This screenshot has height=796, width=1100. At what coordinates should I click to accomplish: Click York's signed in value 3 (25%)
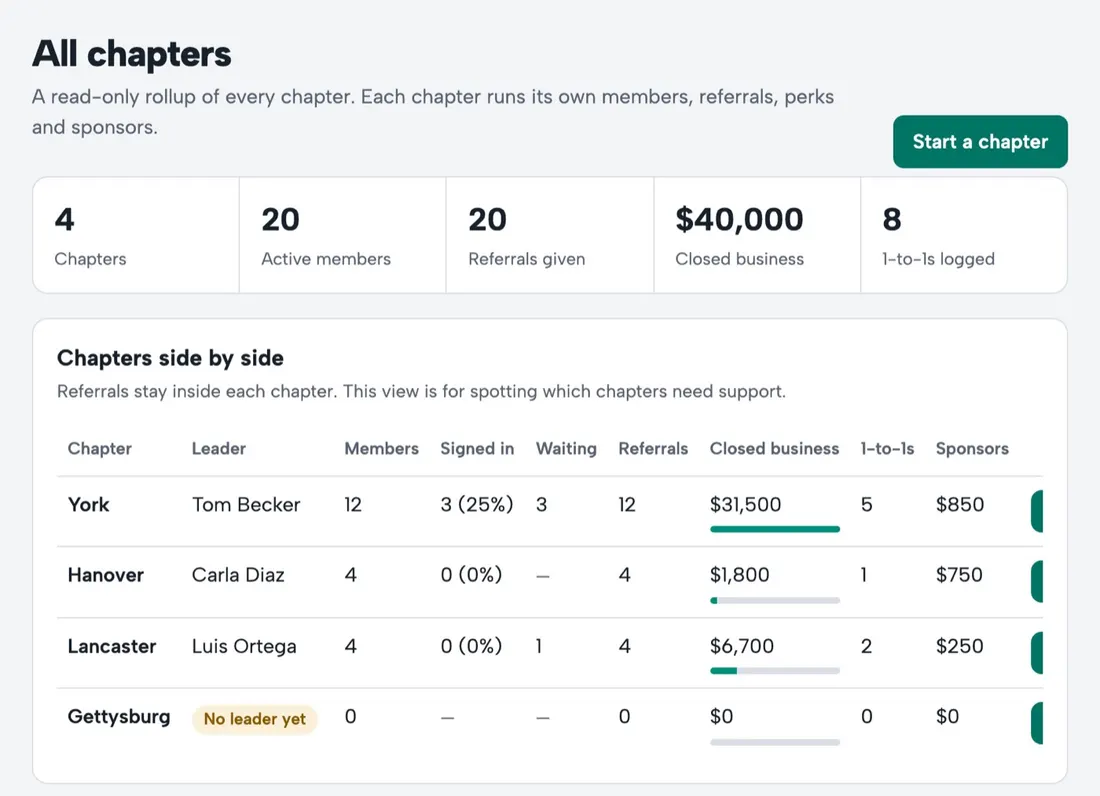(x=477, y=505)
